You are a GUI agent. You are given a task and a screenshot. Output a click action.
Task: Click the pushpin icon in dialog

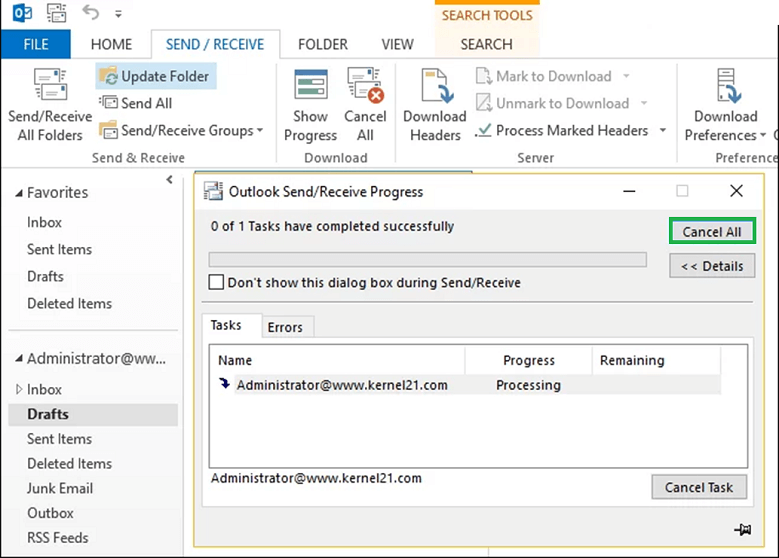[x=743, y=530]
